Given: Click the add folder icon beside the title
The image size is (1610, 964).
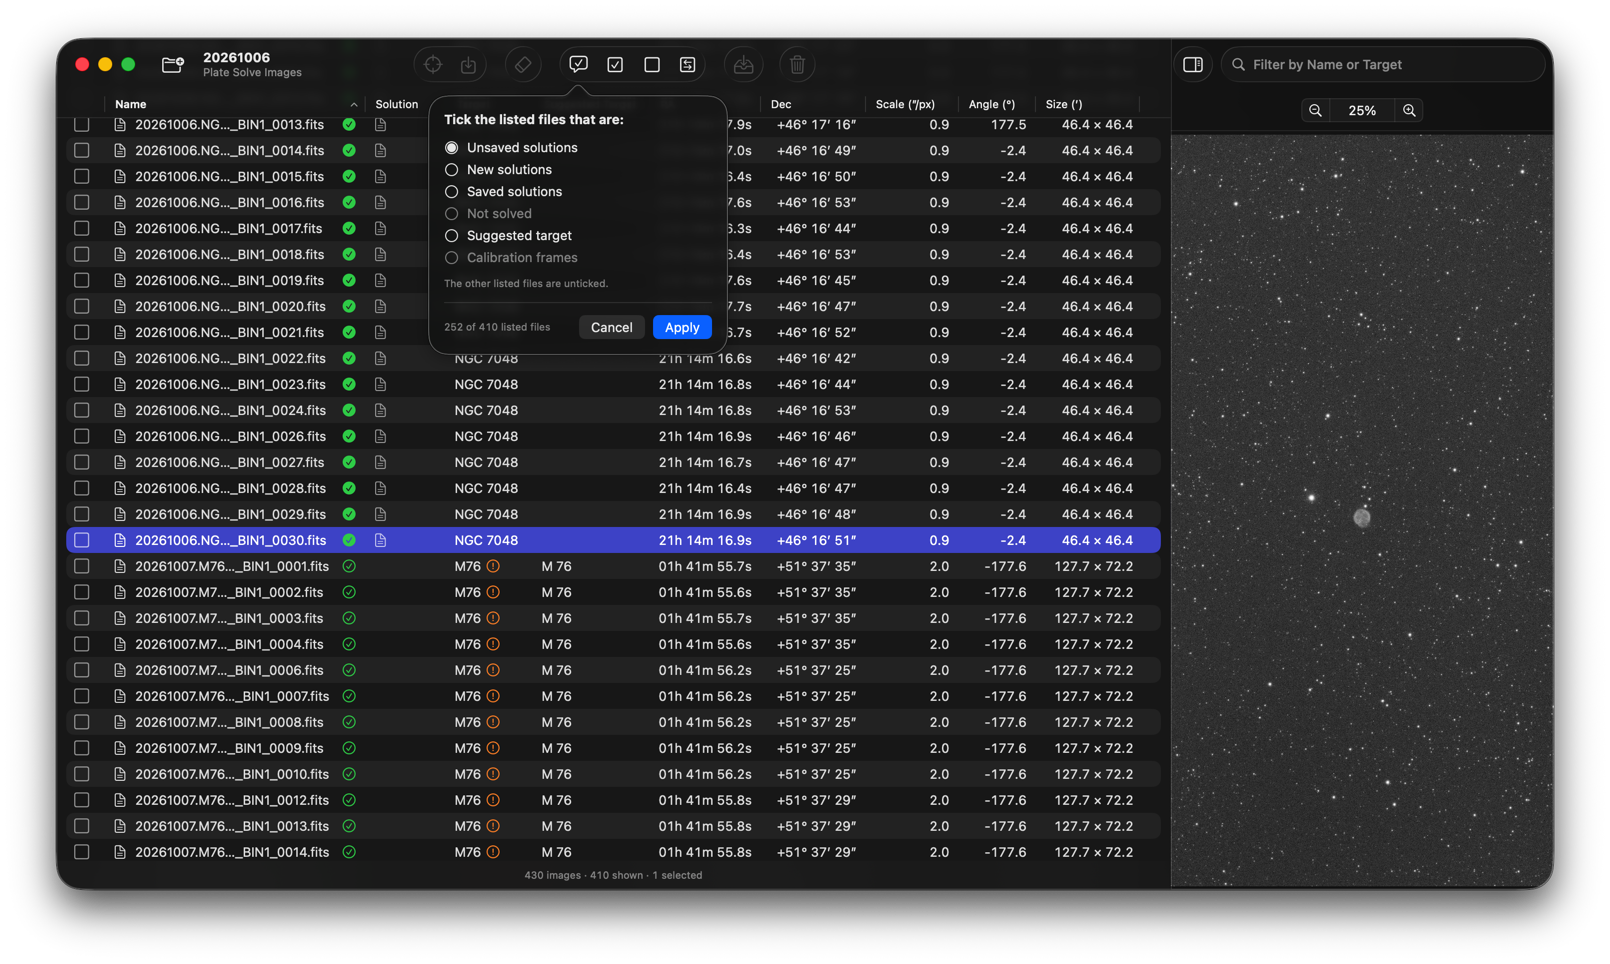Looking at the screenshot, I should point(172,65).
